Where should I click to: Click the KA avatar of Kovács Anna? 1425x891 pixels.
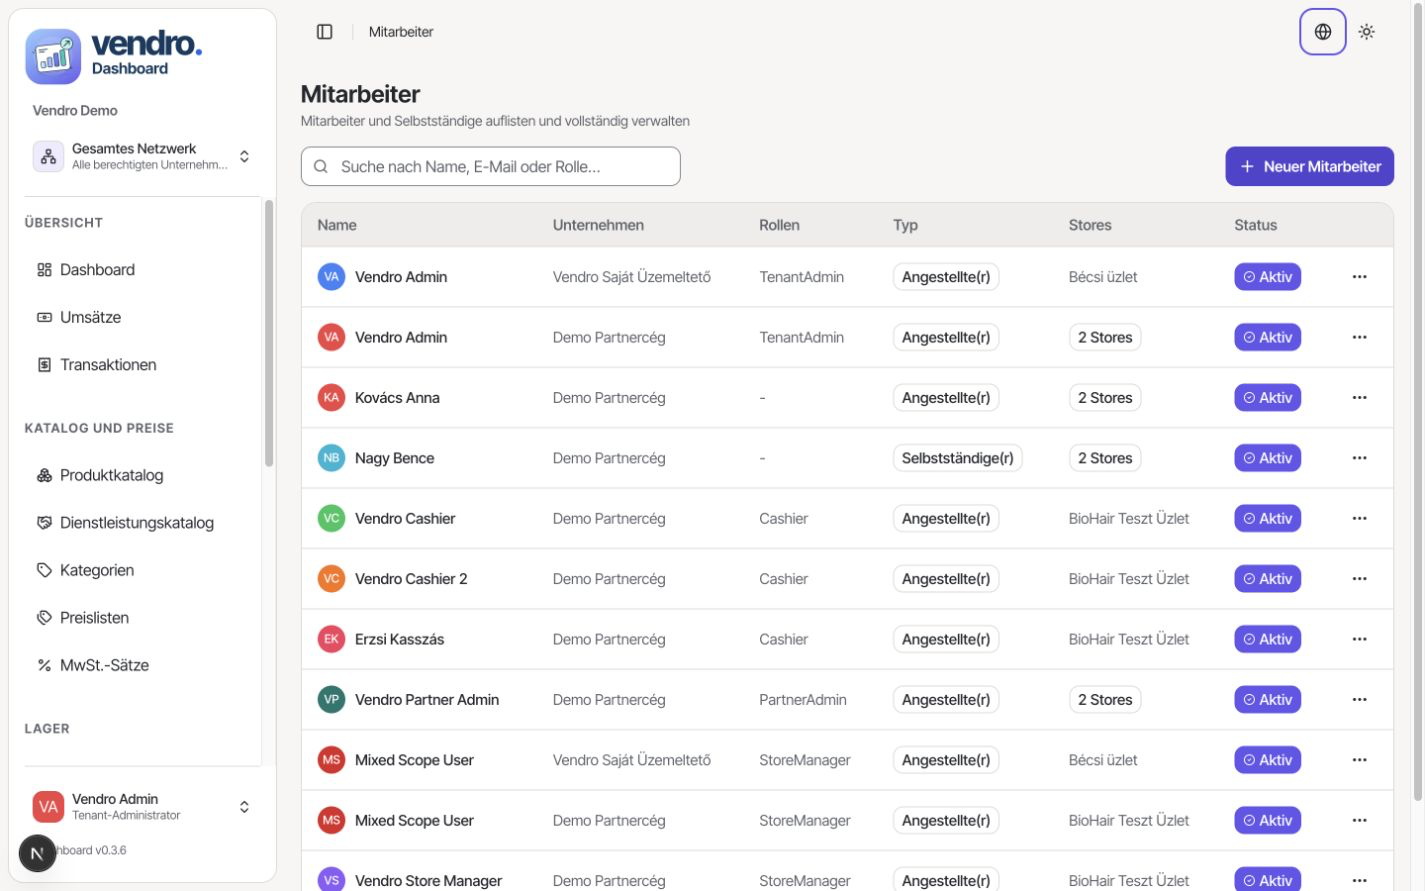(x=331, y=398)
